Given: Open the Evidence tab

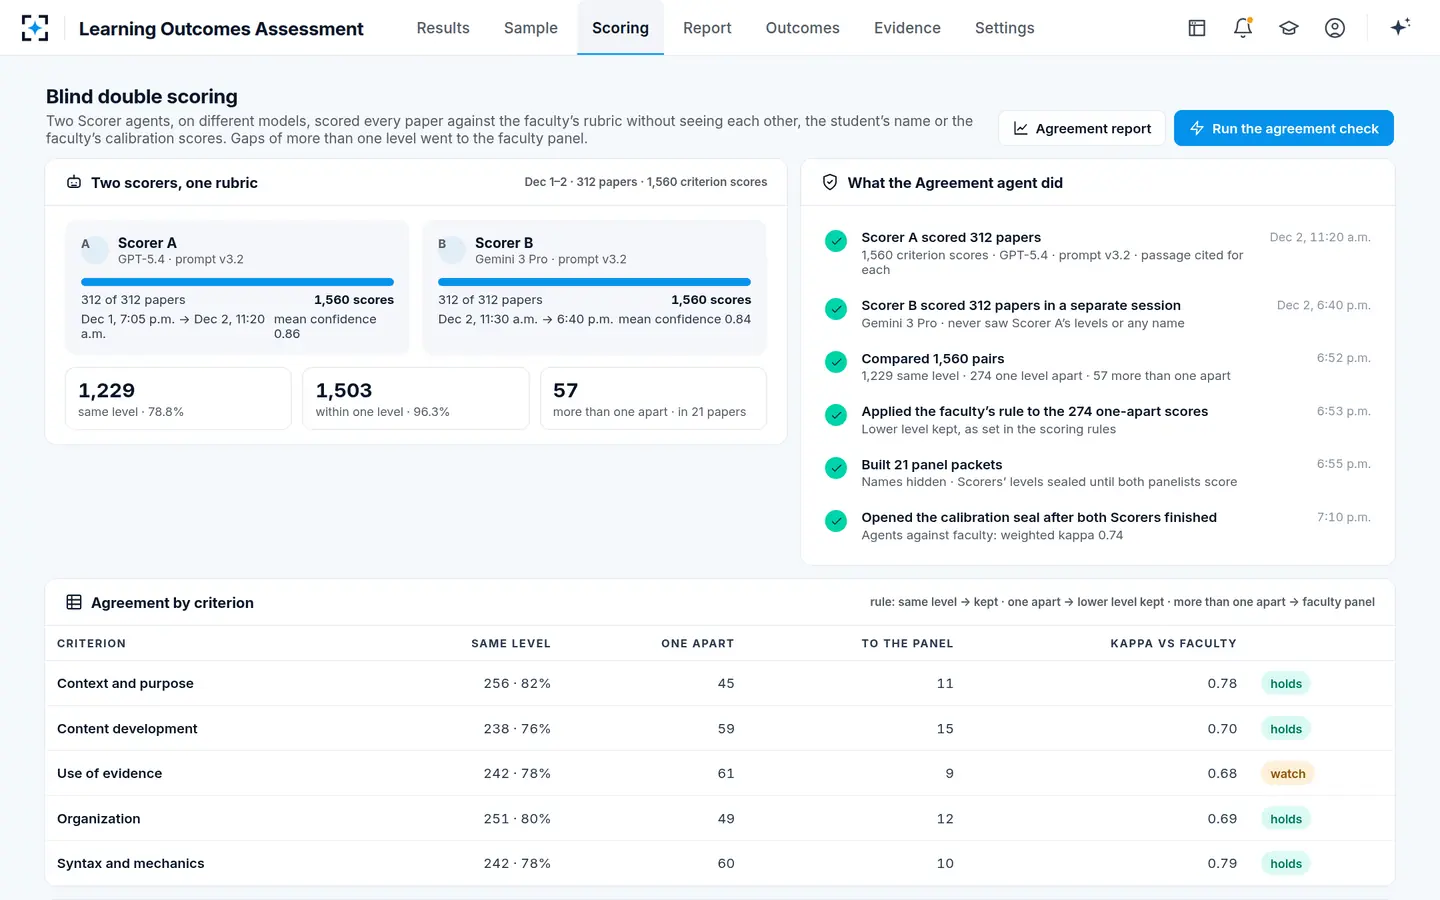Looking at the screenshot, I should tap(907, 28).
